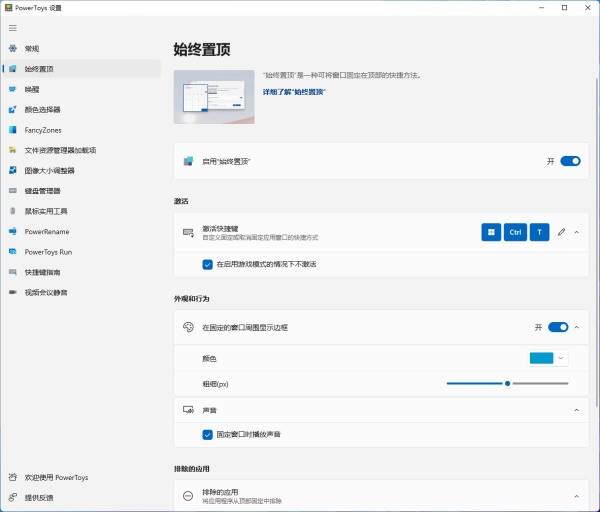Click the 文件资源管理器加载项 sidebar icon
The width and height of the screenshot is (600, 512).
click(x=13, y=150)
